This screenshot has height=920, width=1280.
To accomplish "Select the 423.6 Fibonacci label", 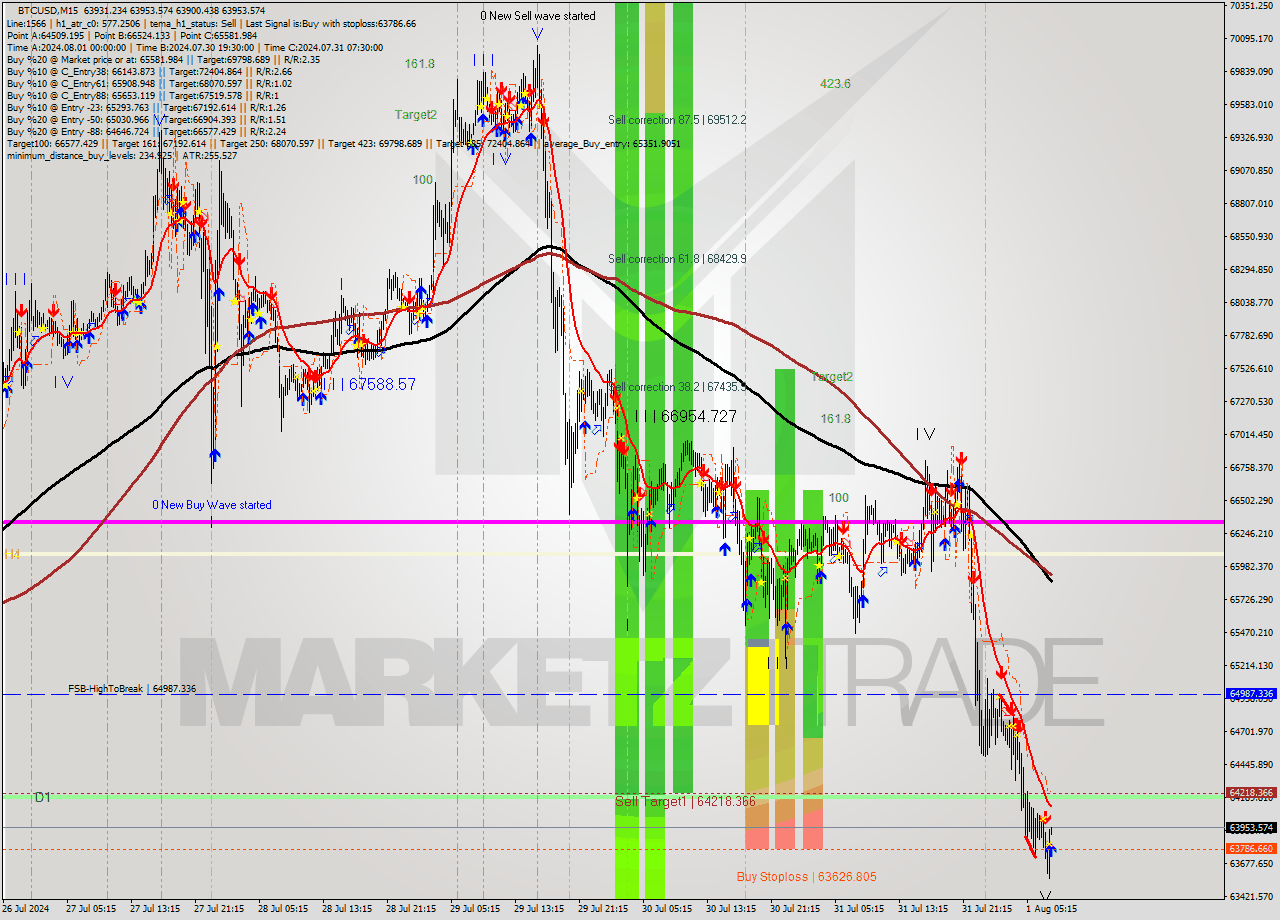I will pos(835,84).
